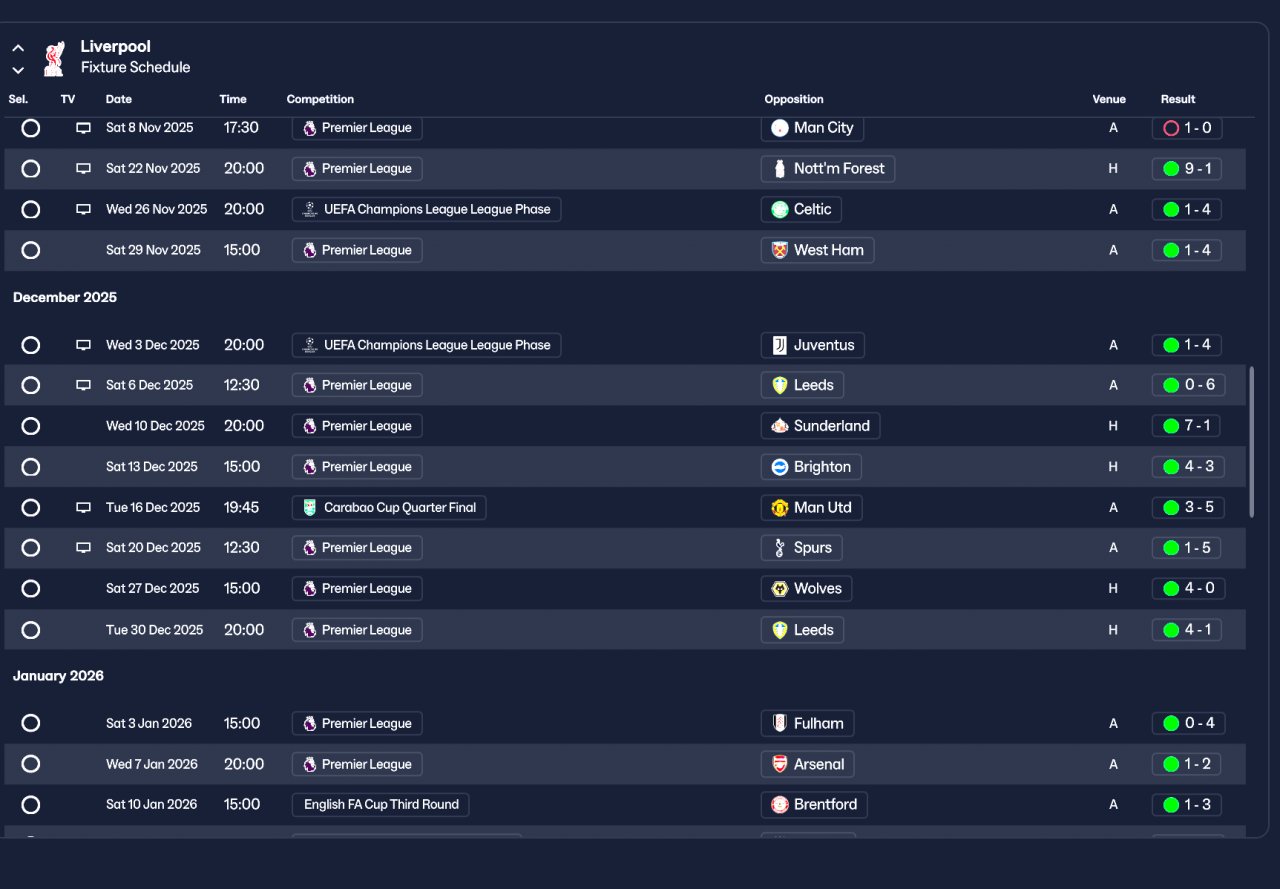Click the "January 2026" month heading
Viewport: 1280px width, 889px height.
click(58, 676)
